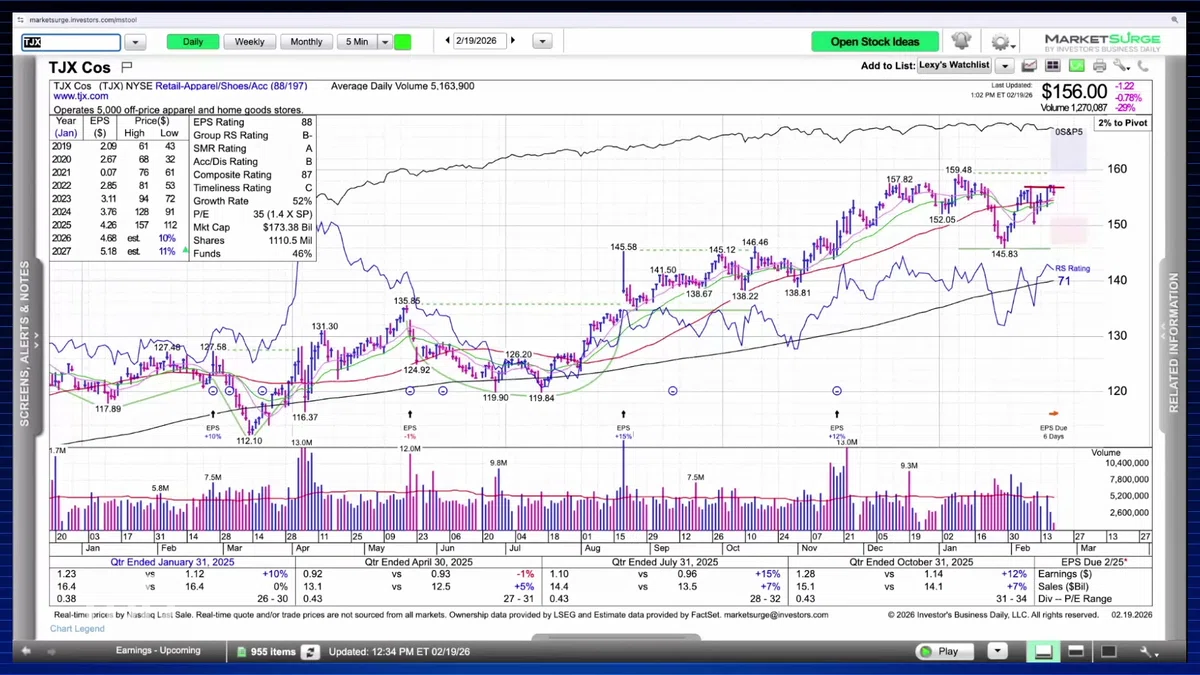
Task: Click the browser site info icon in address bar
Action: point(21,19)
